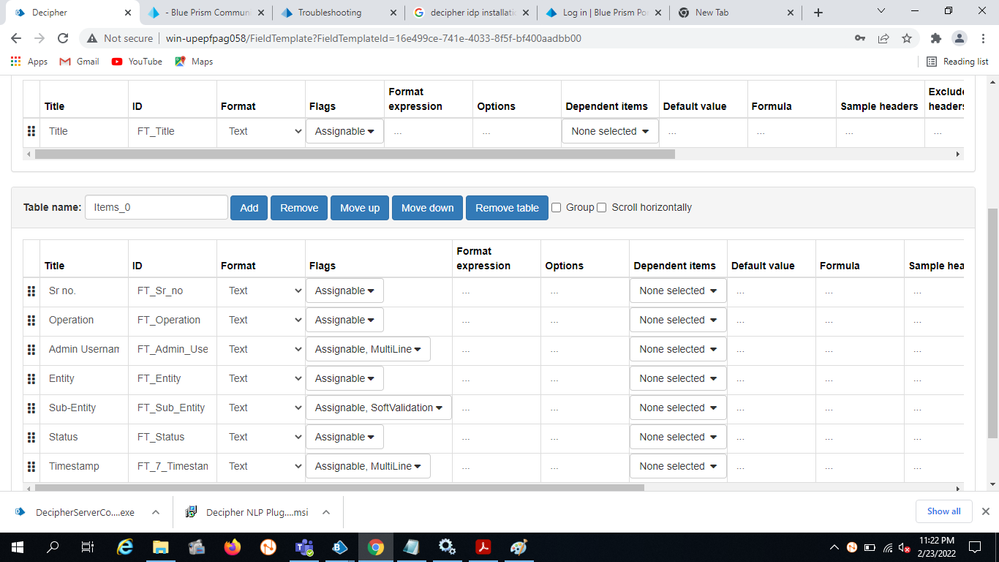999x562 pixels.
Task: Click the Table name input field
Action: click(156, 207)
